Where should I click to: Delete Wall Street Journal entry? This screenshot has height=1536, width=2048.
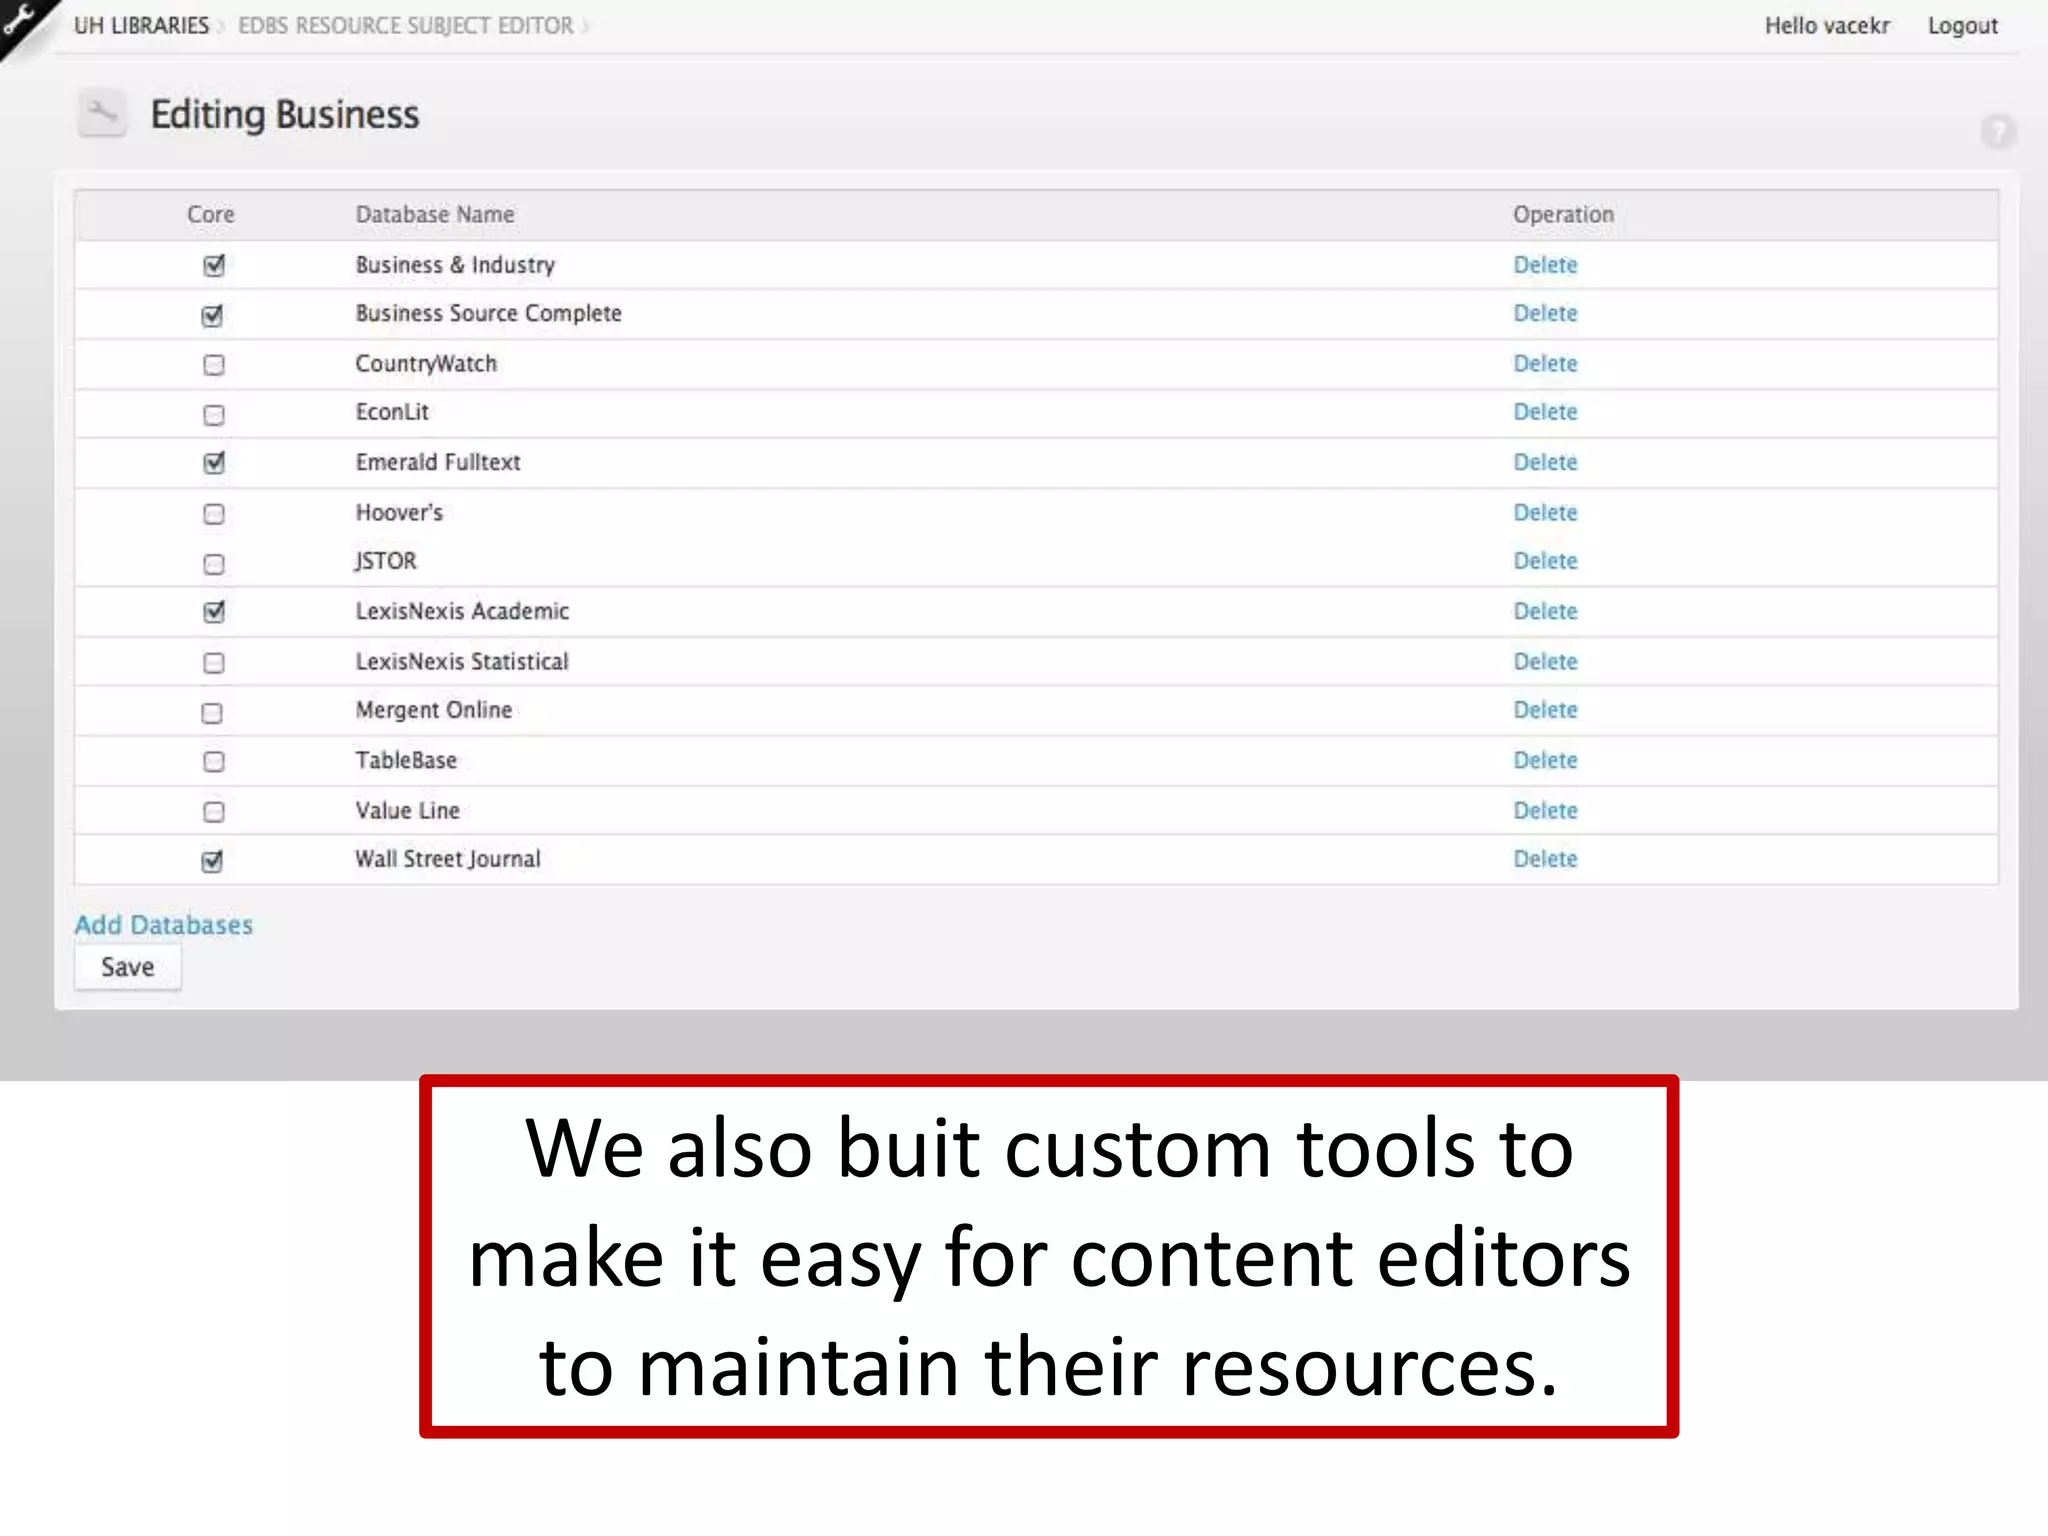1545,859
